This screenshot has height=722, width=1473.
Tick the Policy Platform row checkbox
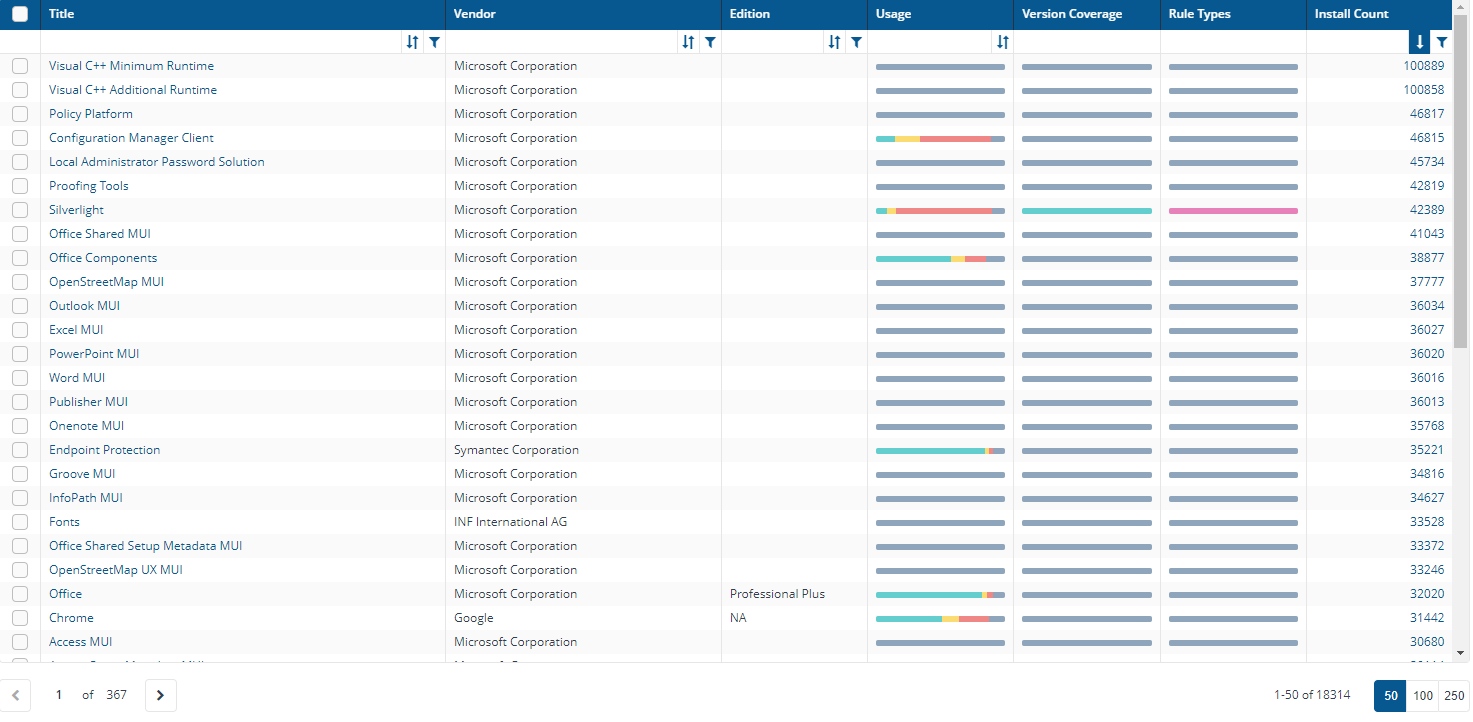20,114
